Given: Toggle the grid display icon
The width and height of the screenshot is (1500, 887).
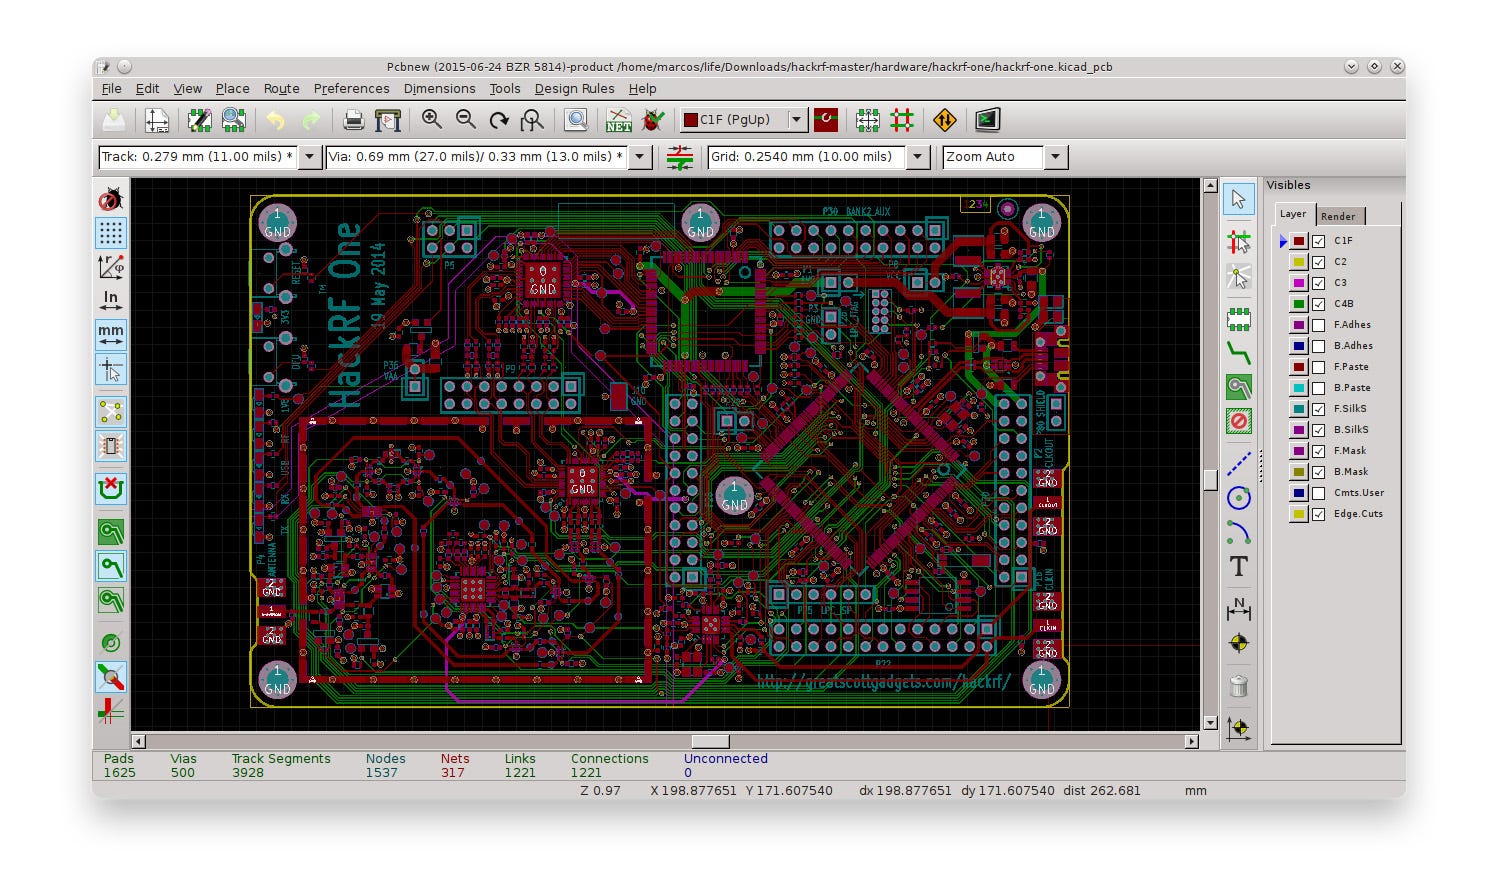Looking at the screenshot, I should tap(111, 233).
